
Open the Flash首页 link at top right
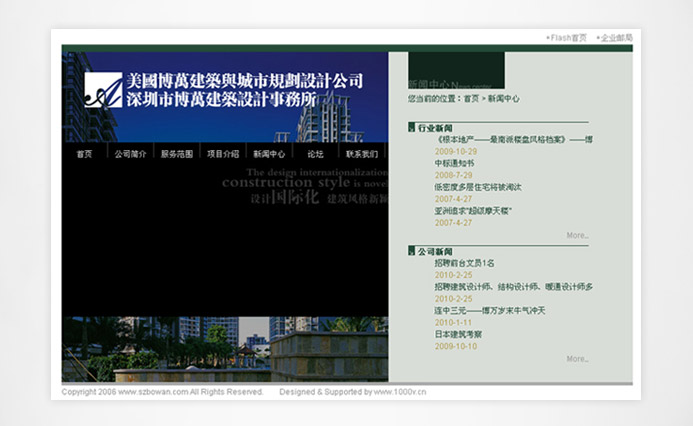click(567, 37)
